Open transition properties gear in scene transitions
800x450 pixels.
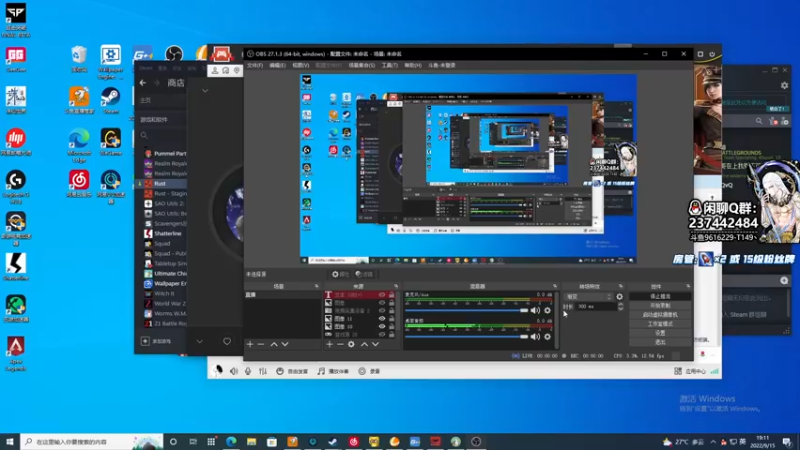click(x=619, y=296)
